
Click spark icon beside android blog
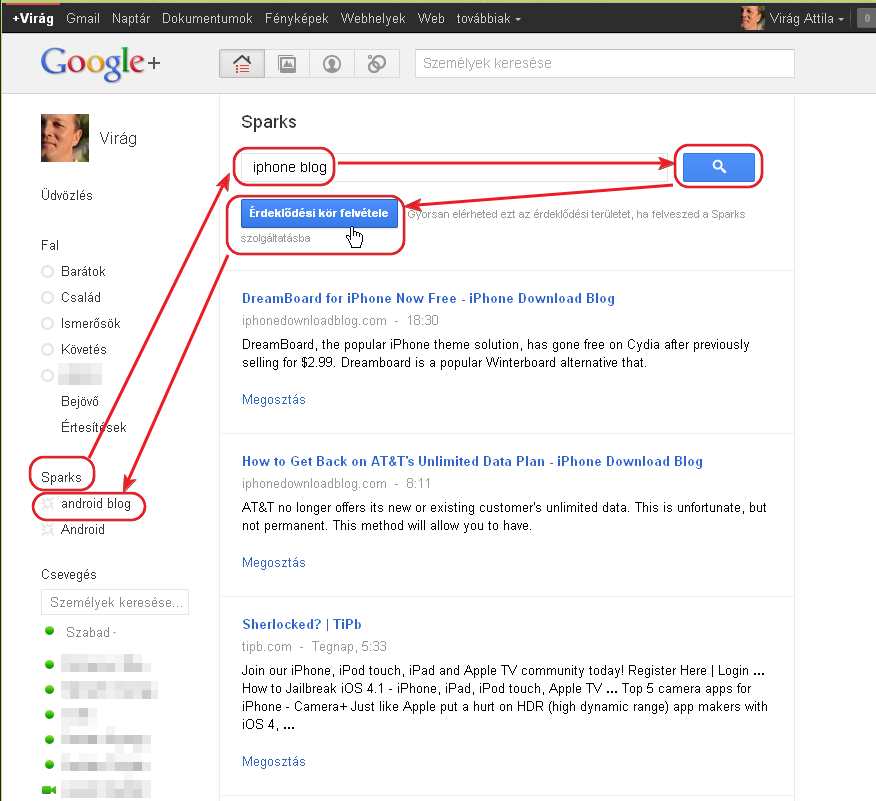point(47,503)
